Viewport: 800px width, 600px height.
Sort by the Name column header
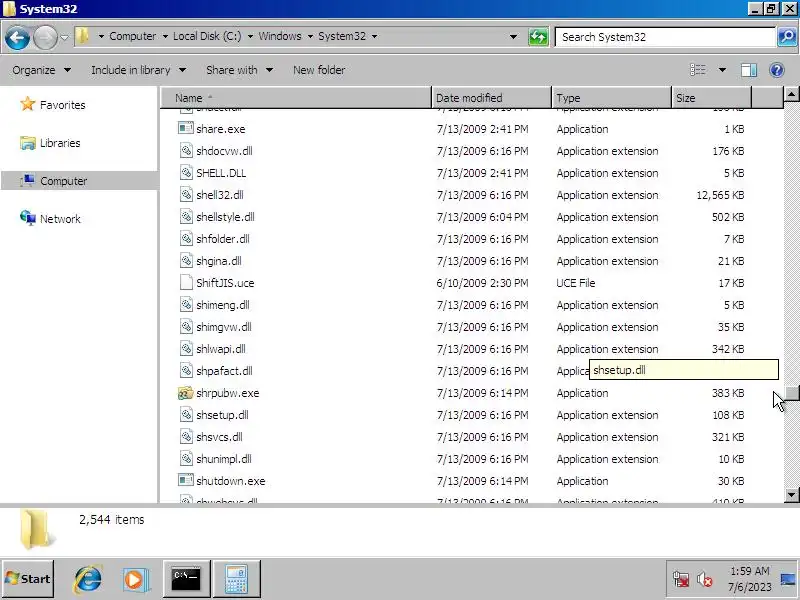tap(295, 97)
